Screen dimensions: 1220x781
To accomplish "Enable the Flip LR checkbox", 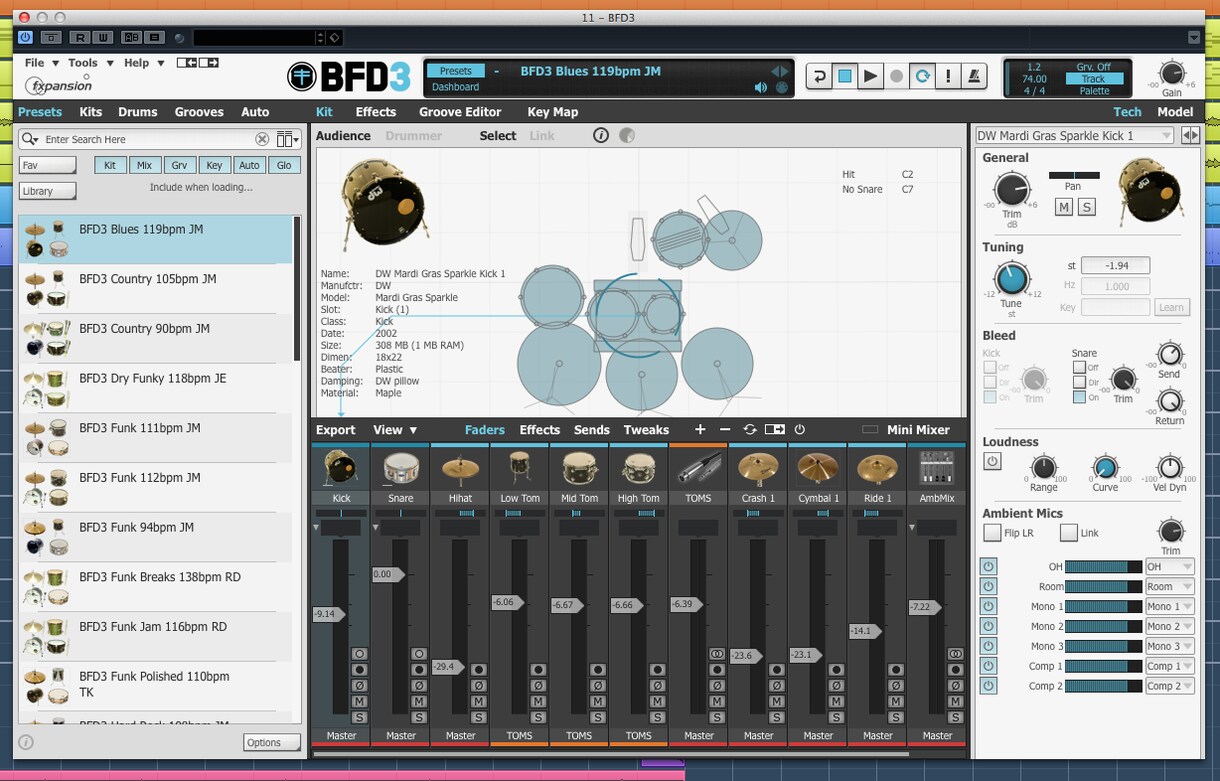I will [x=992, y=533].
